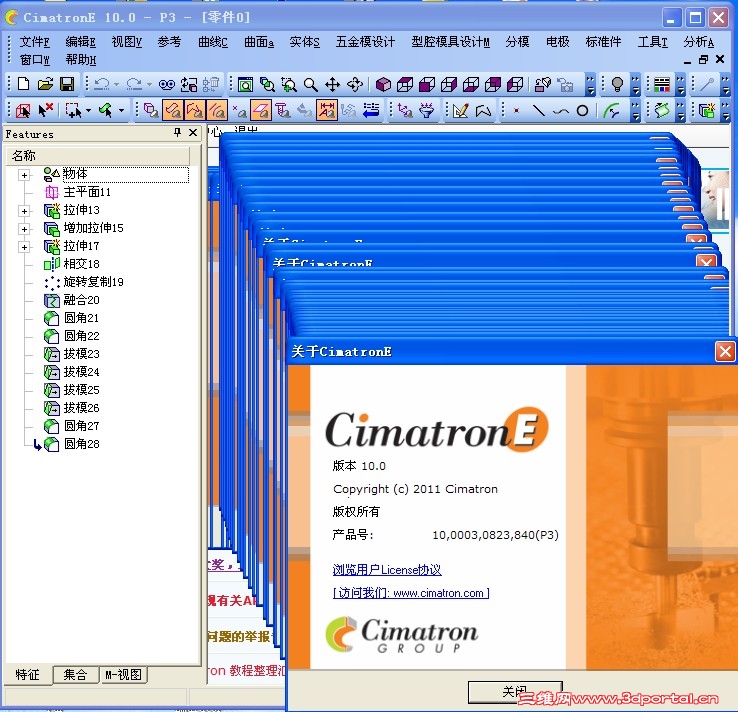Expand the 物体 tree node
Viewport: 738px width, 712px height.
click(24, 175)
